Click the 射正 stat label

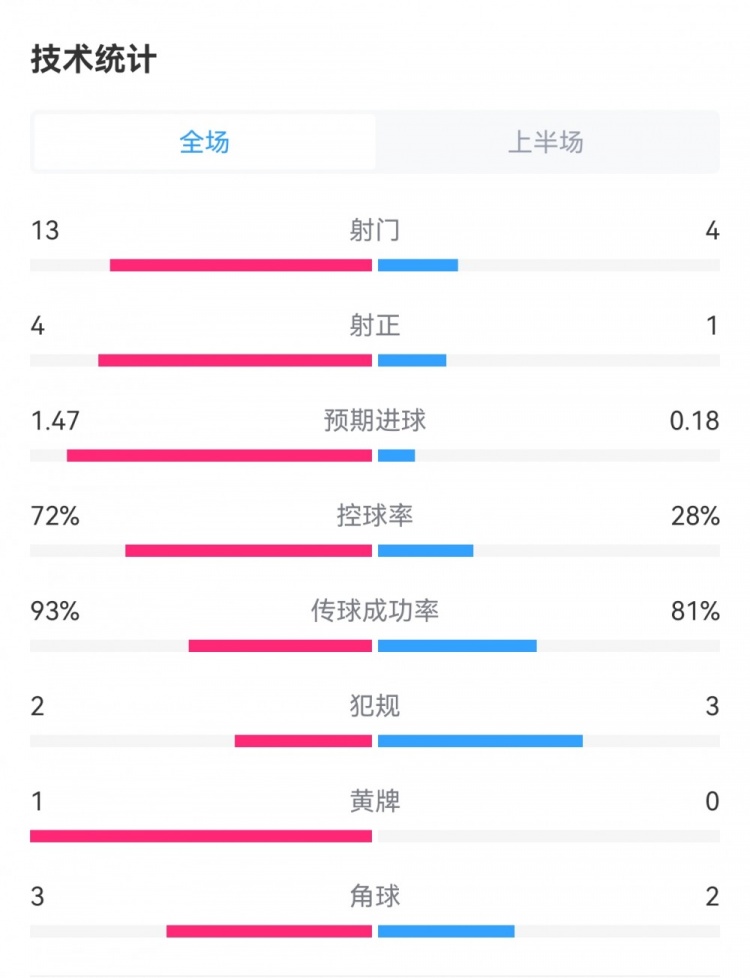point(375,326)
